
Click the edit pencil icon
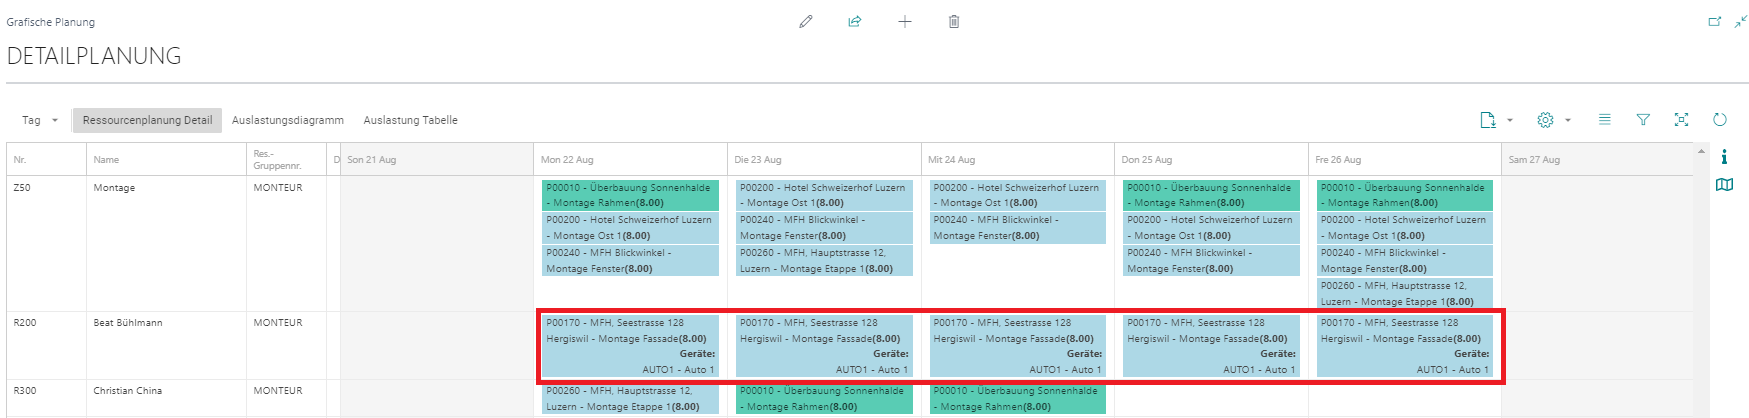click(805, 22)
